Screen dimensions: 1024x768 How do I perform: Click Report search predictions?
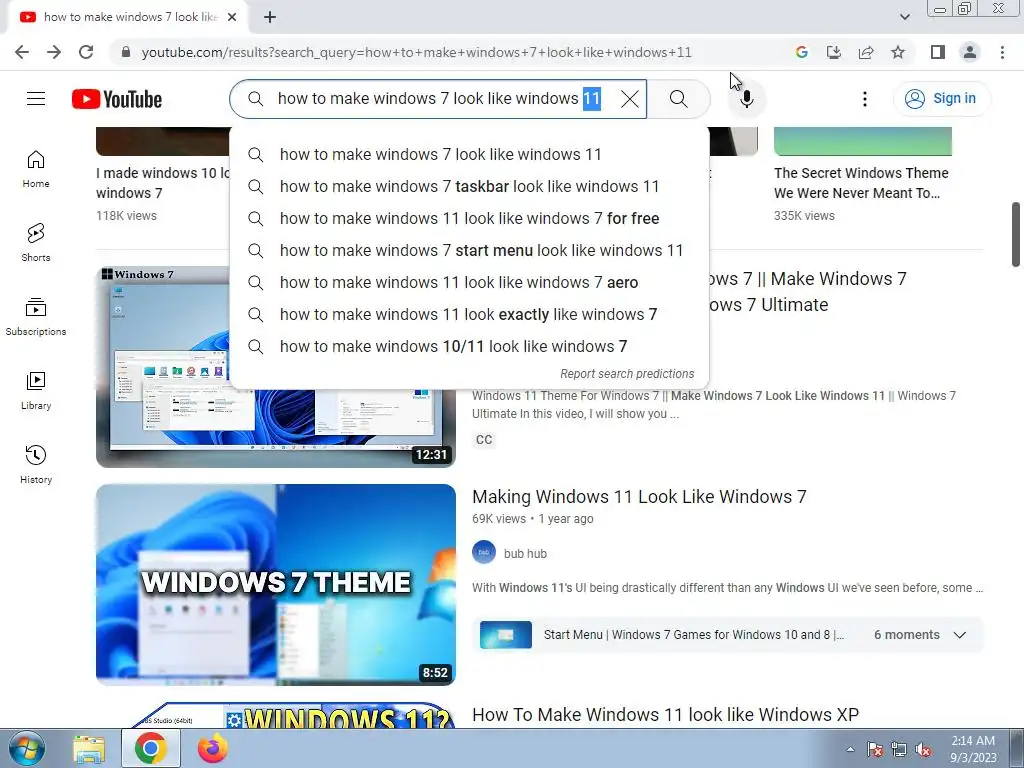(627, 374)
